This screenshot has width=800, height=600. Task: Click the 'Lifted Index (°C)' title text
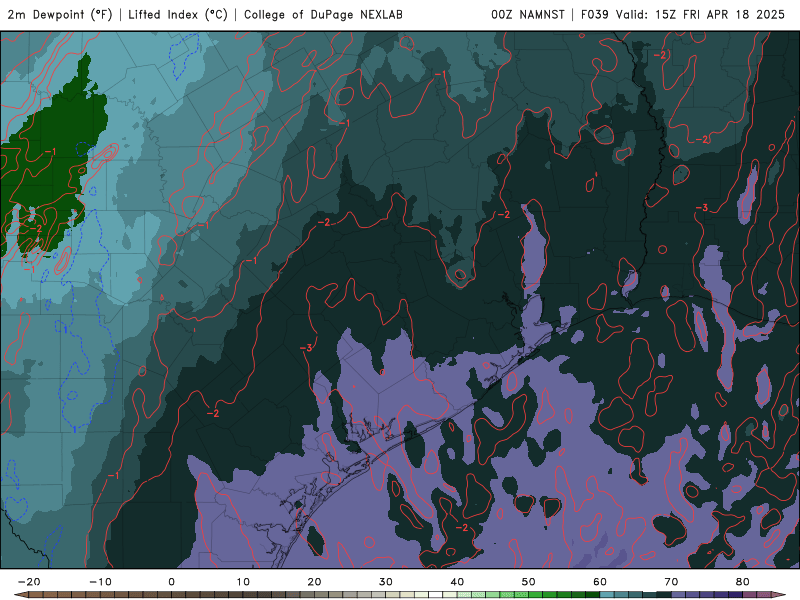pyautogui.click(x=178, y=15)
